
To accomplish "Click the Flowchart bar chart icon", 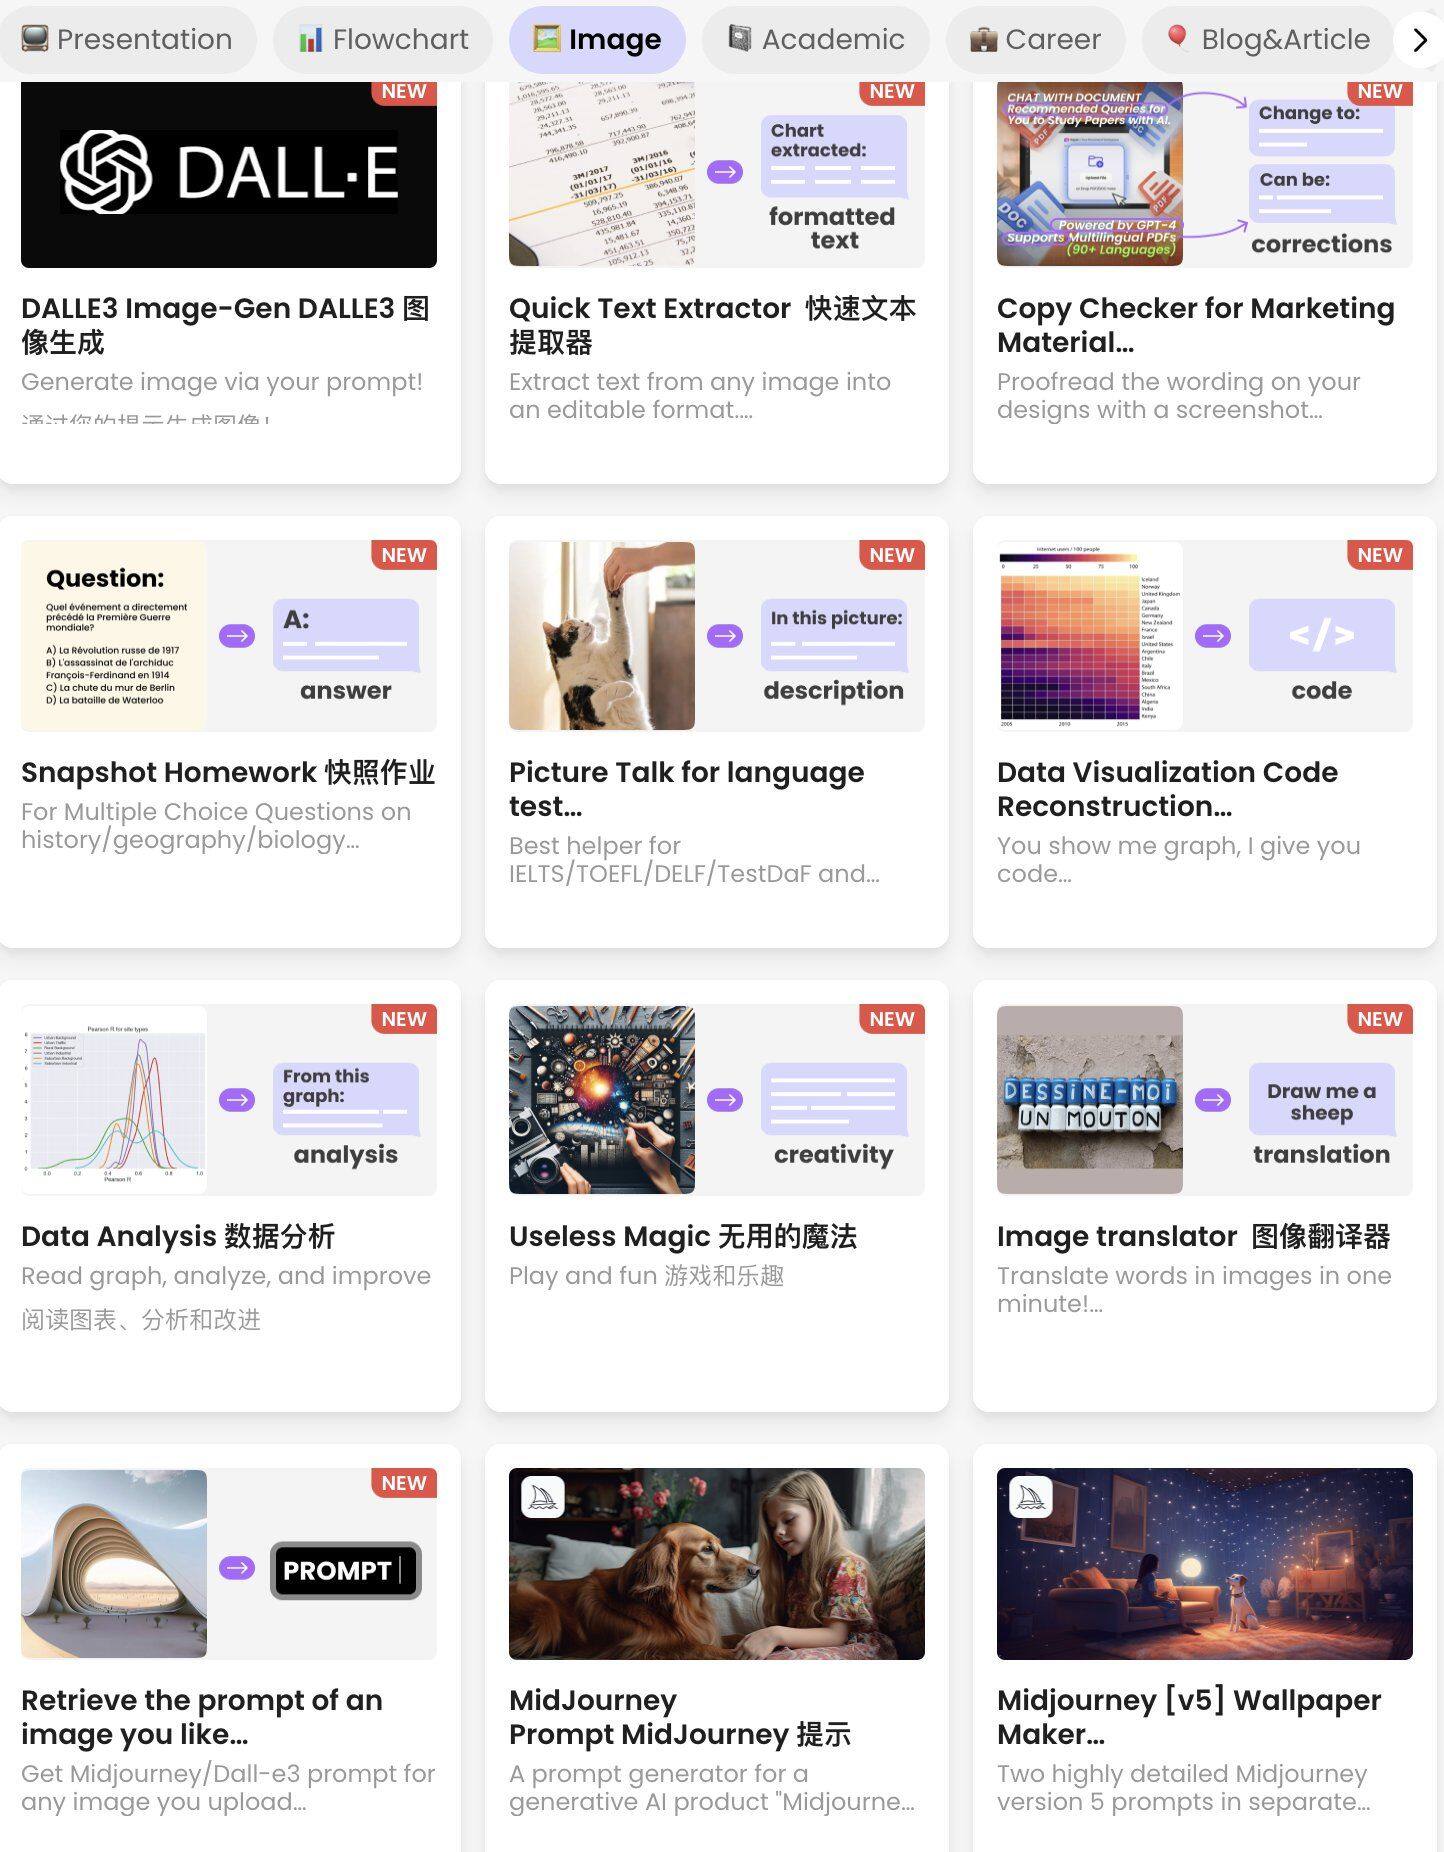I will pyautogui.click(x=311, y=39).
